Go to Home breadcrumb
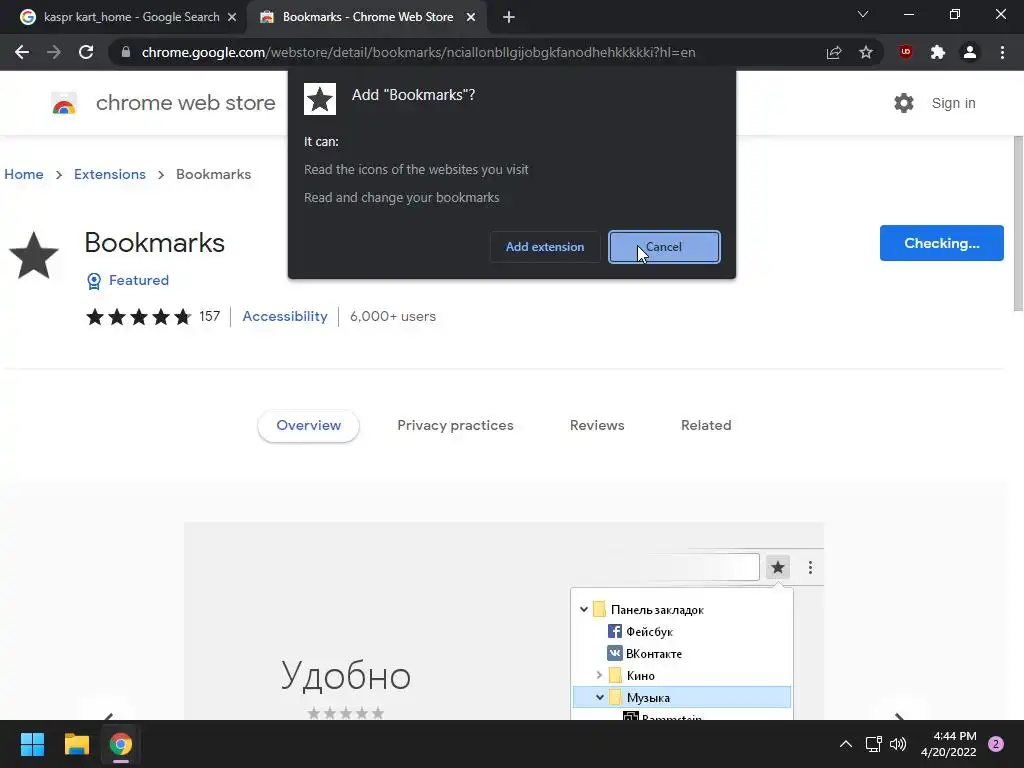Viewport: 1024px width, 768px height. [24, 174]
